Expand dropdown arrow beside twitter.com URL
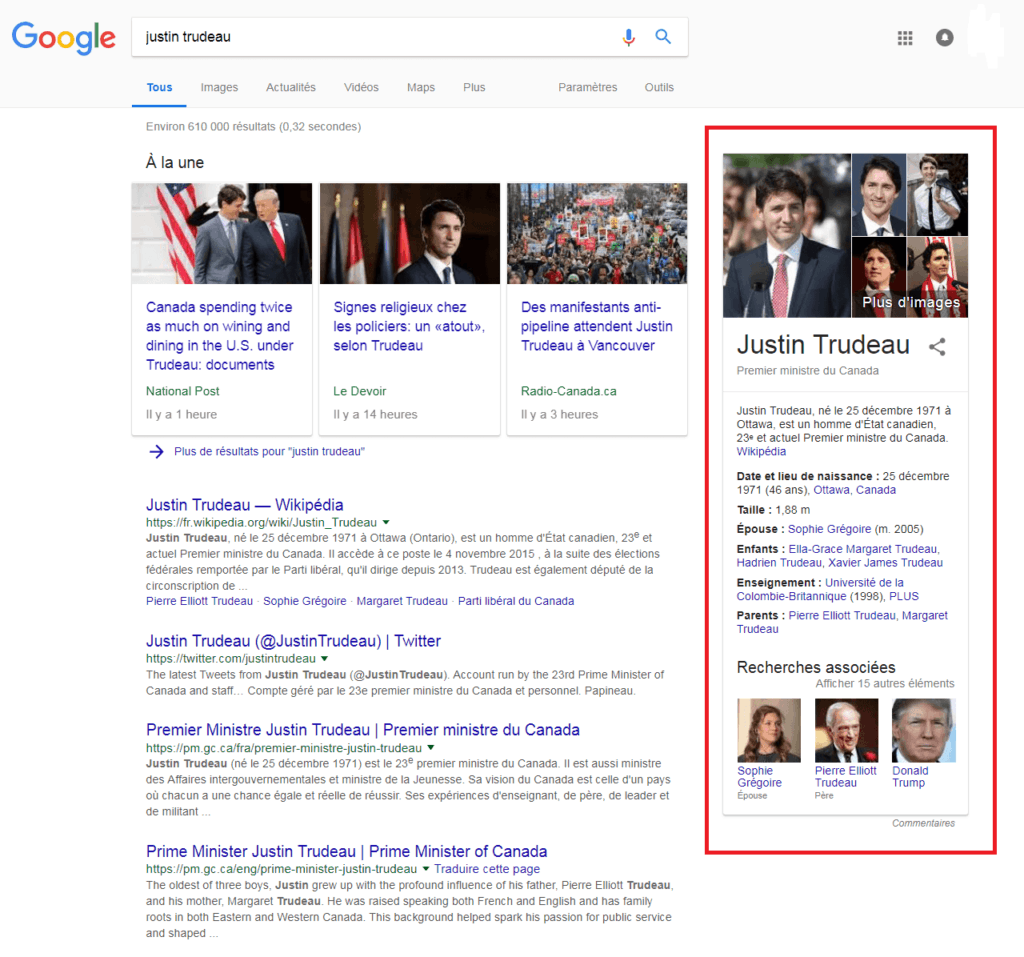 (325, 658)
